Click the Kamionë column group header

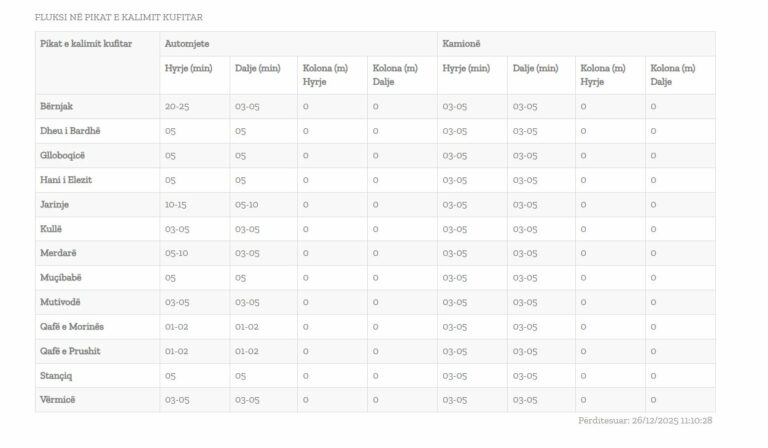click(462, 44)
